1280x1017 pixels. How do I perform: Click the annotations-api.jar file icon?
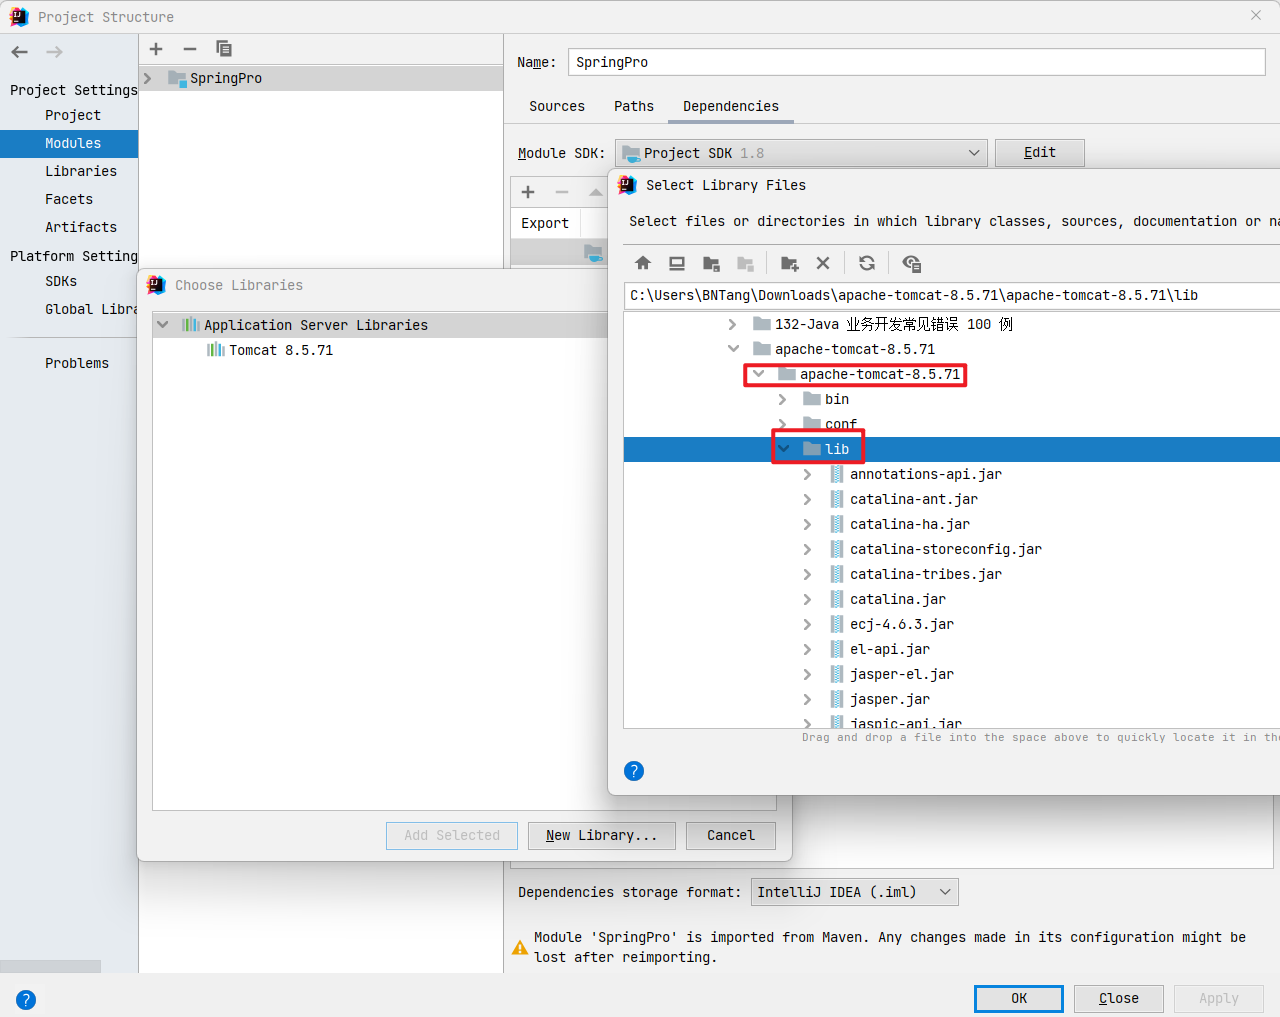837,474
